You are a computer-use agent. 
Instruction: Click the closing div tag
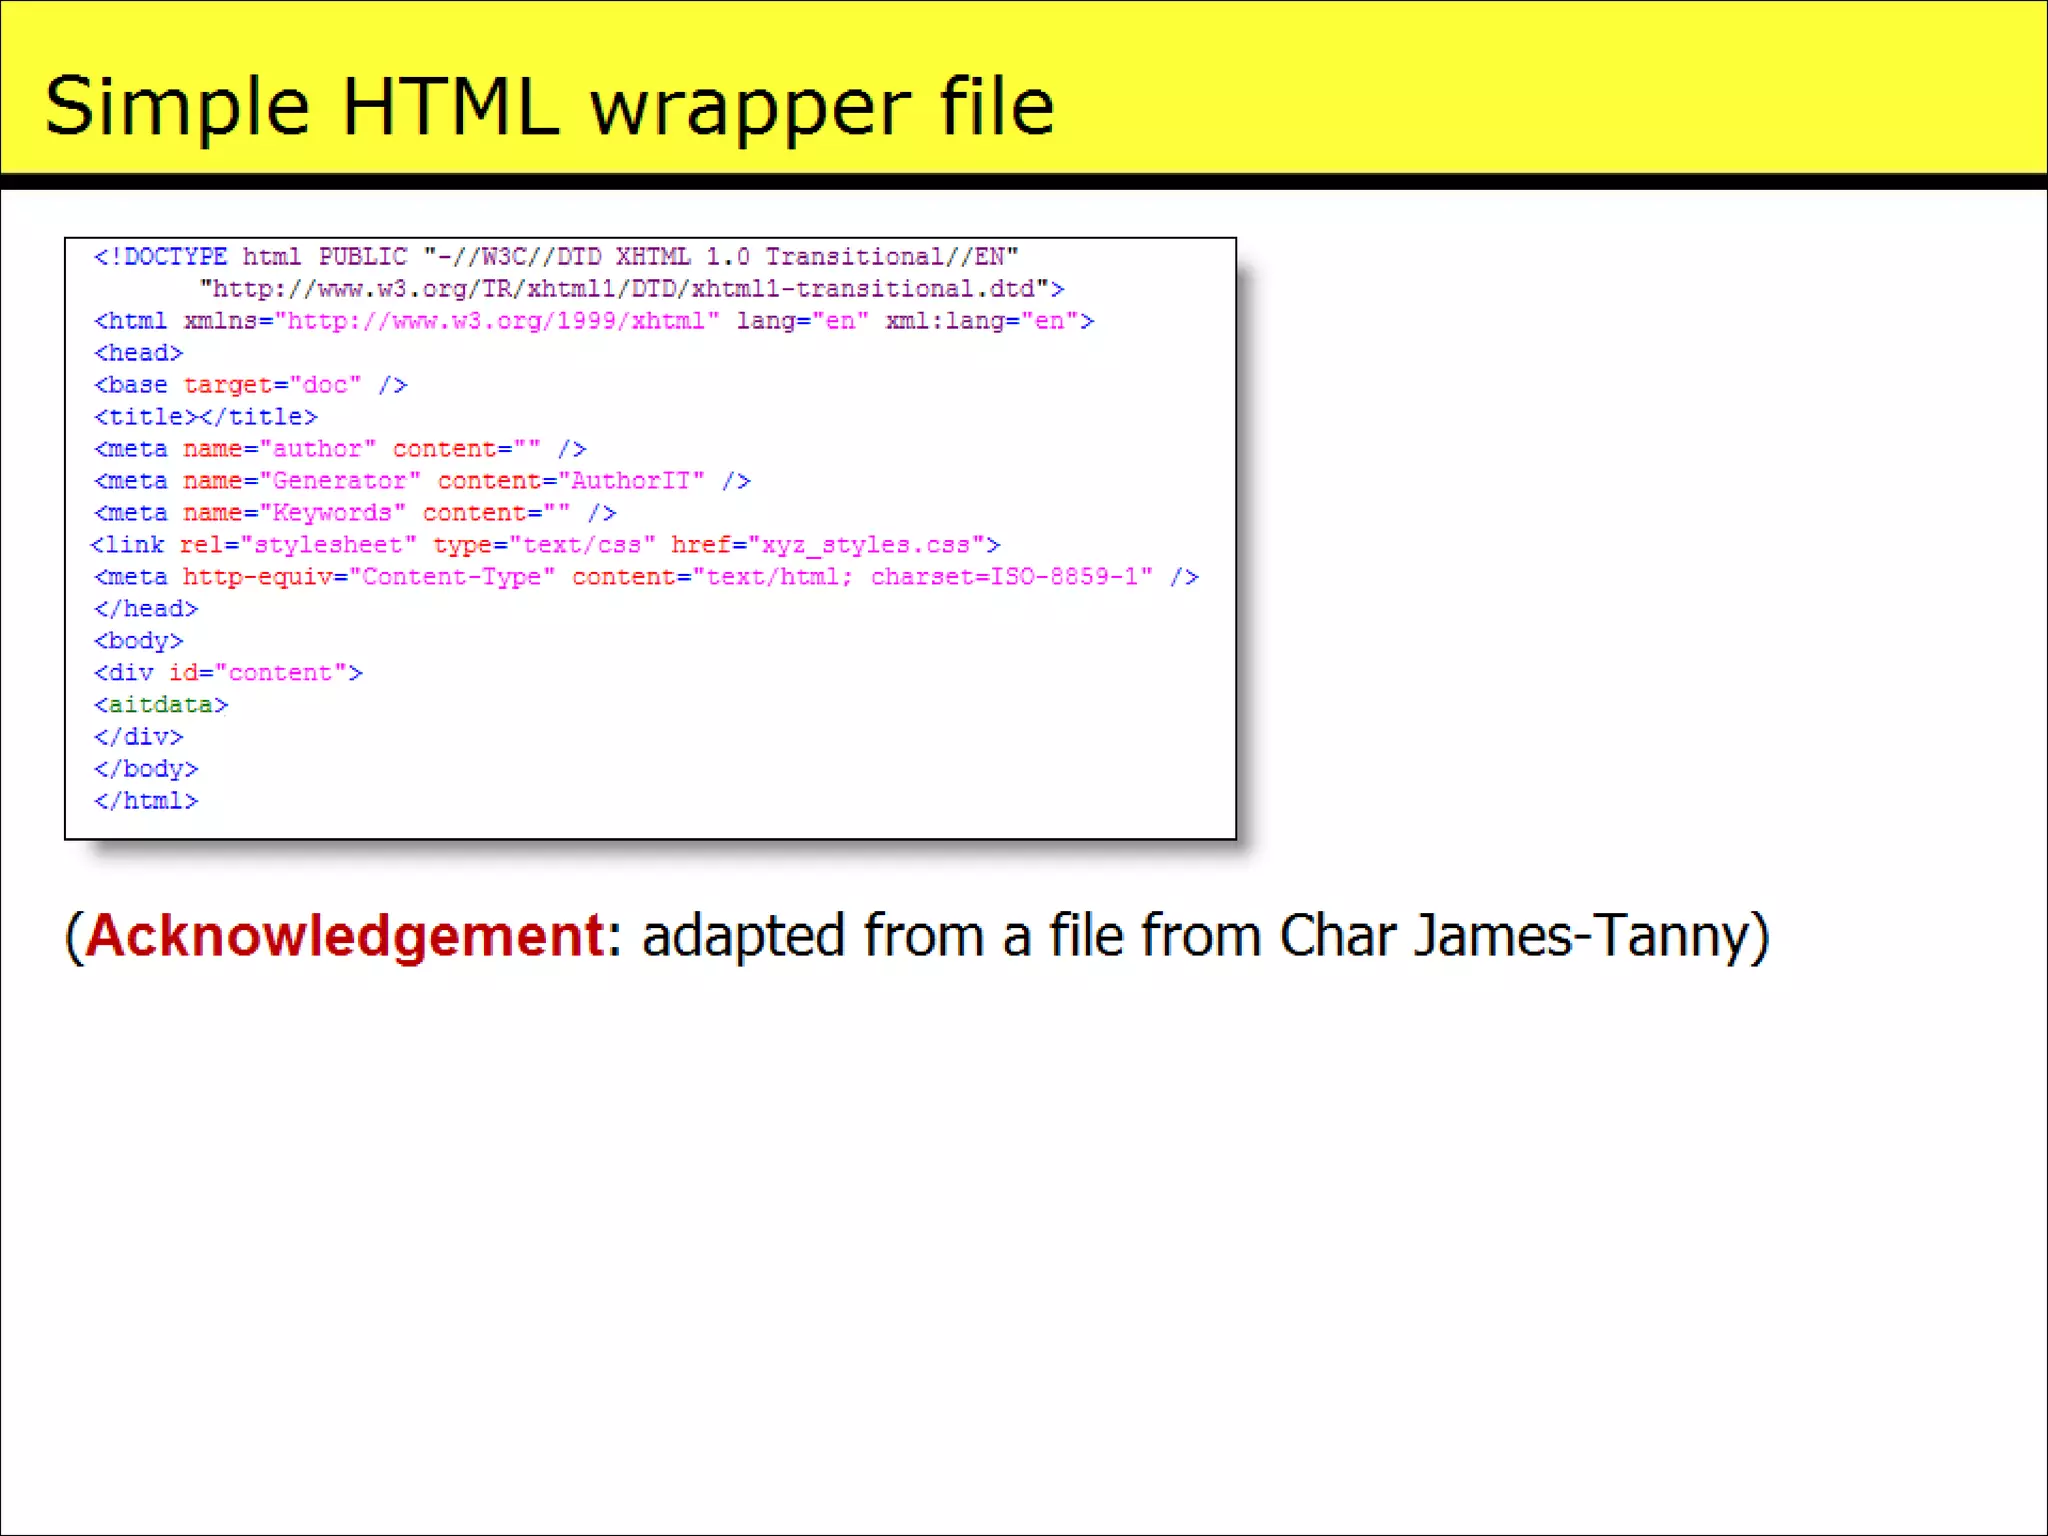coord(139,737)
